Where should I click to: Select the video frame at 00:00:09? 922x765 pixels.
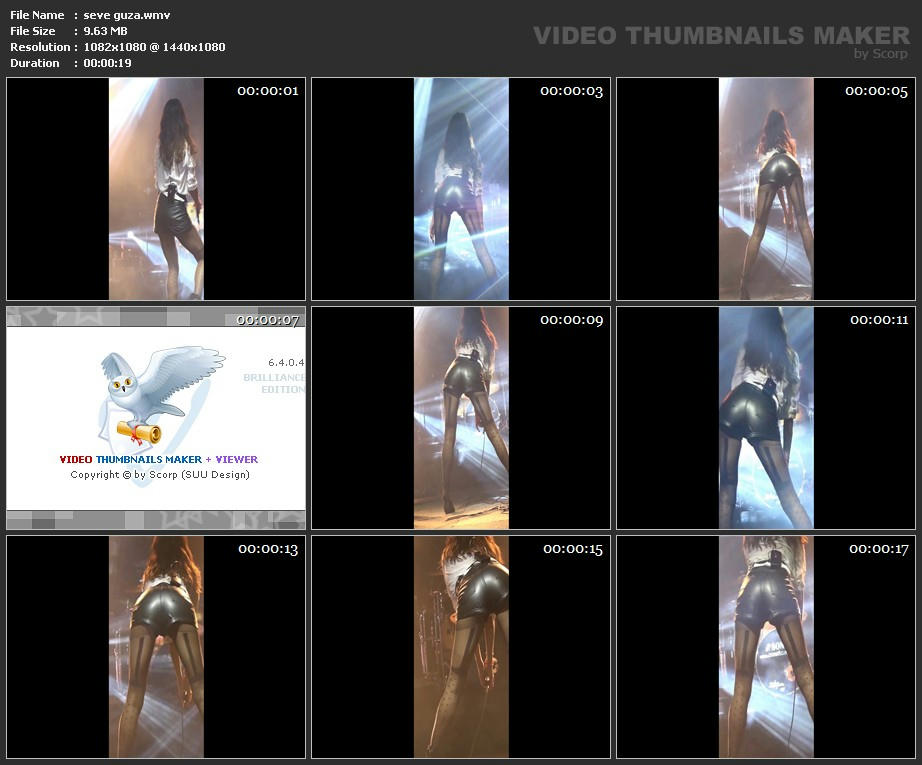tap(461, 418)
